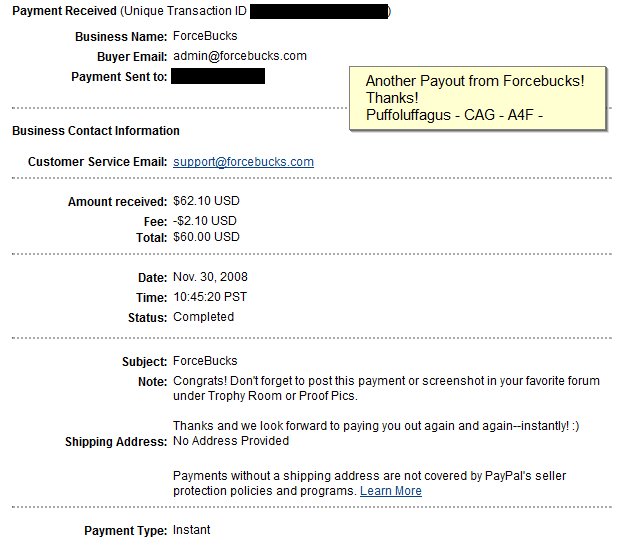Select the admin@forcebucks.com buyer email
This screenshot has width=622, height=539.
point(240,56)
